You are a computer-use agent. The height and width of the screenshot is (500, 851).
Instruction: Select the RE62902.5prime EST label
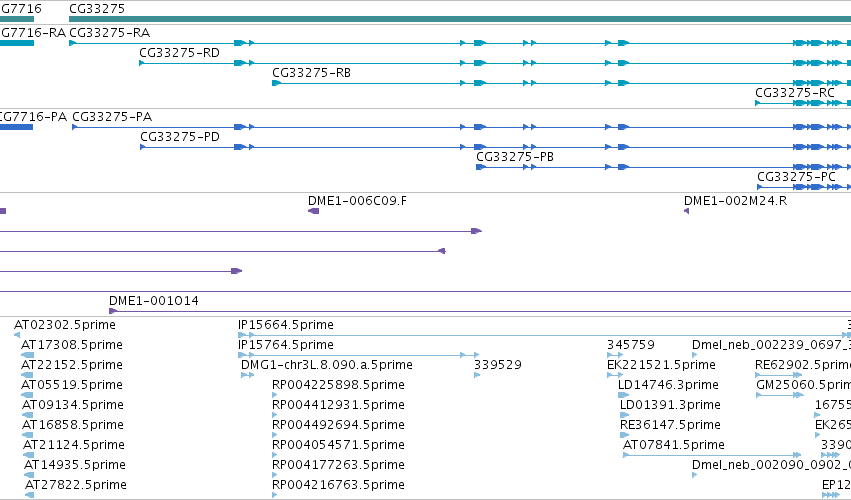(x=803, y=365)
